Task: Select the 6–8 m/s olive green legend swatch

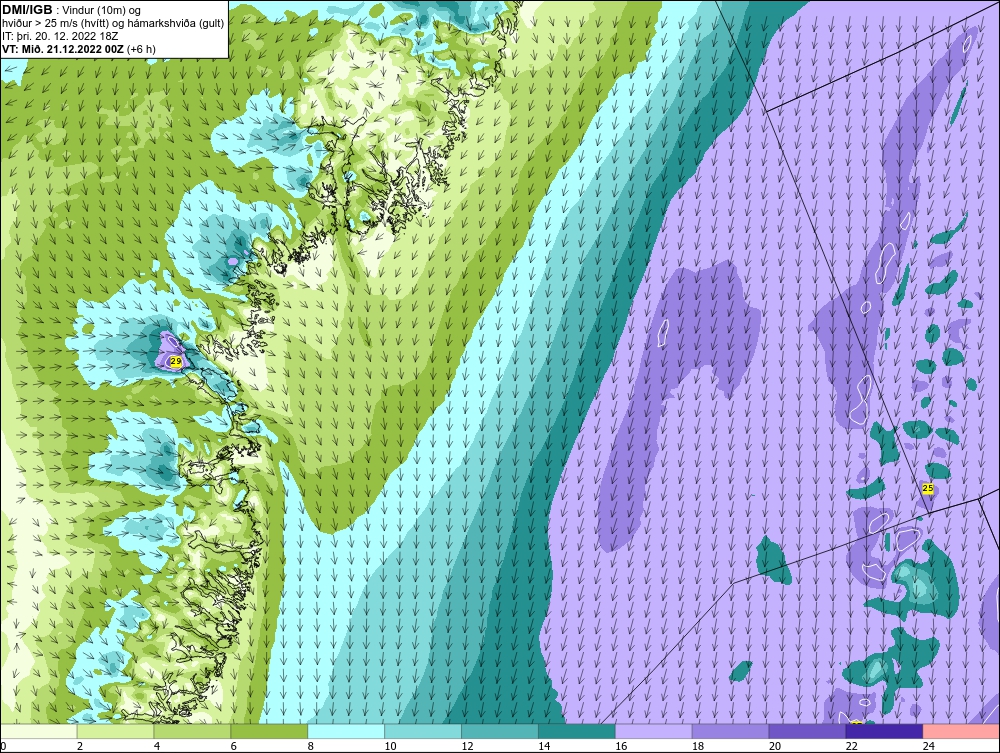Action: coord(269,731)
